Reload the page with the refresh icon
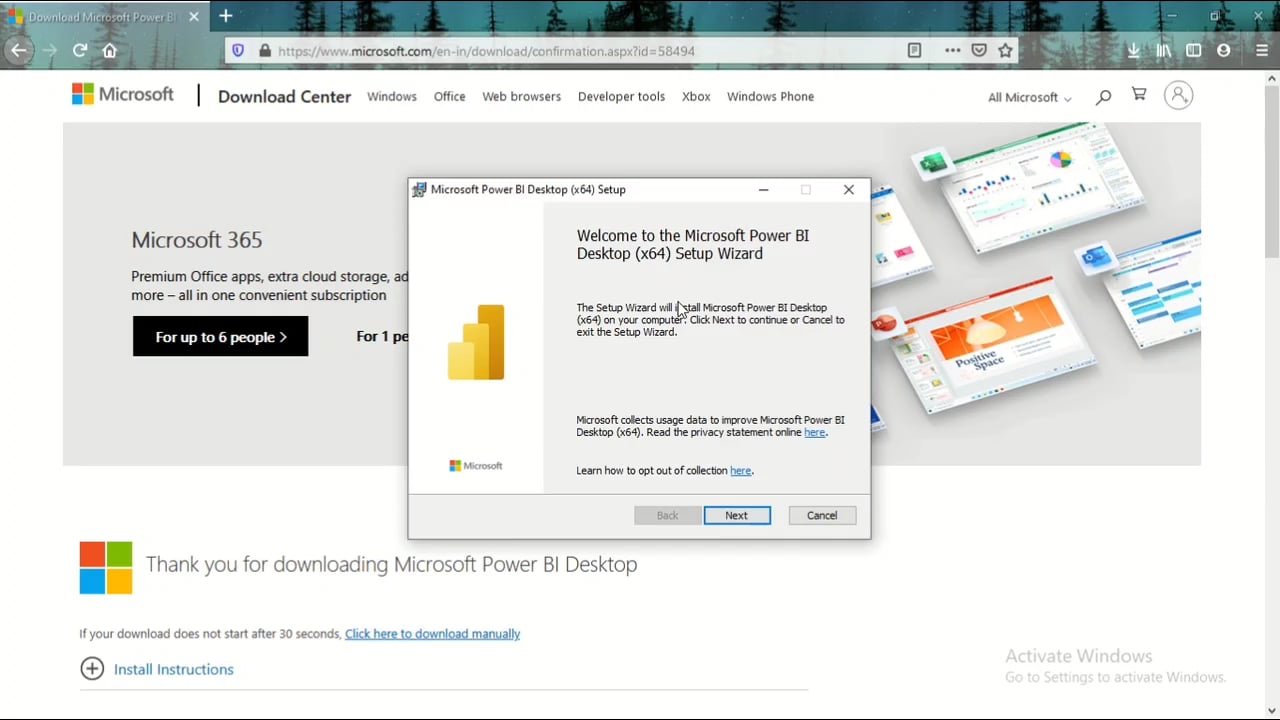1280x720 pixels. 80,50
